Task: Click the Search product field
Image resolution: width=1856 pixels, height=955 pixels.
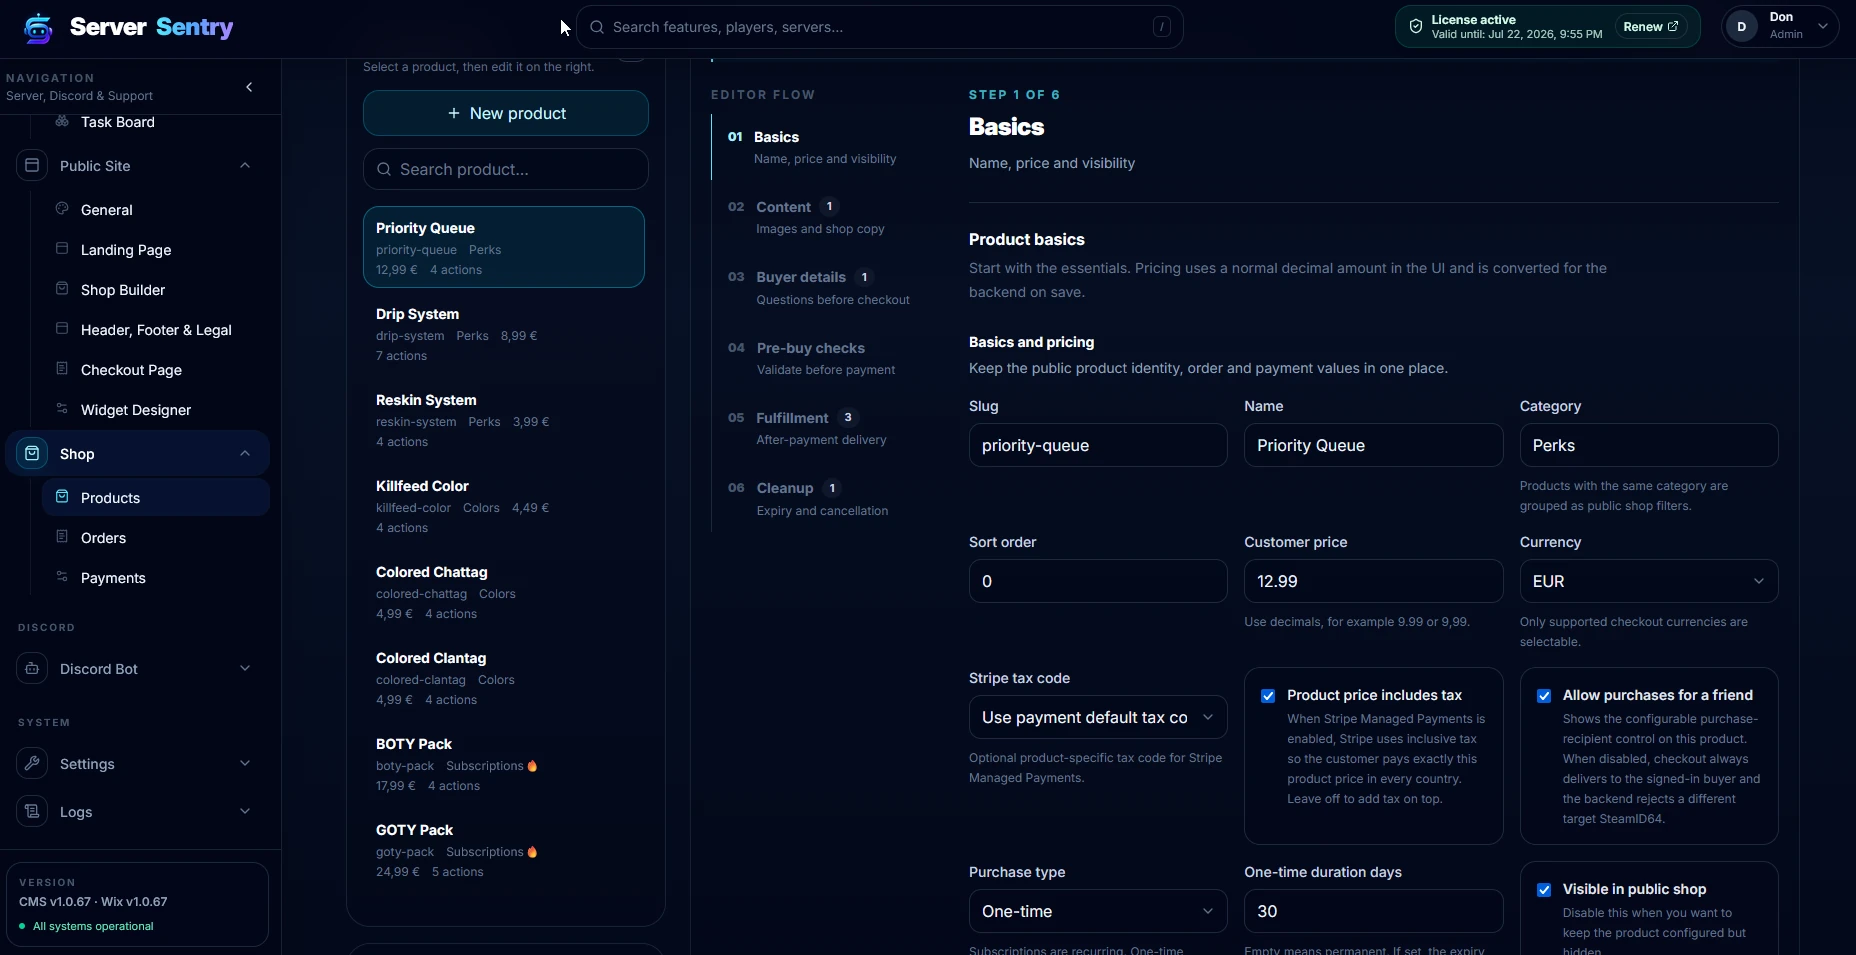Action: [x=506, y=169]
